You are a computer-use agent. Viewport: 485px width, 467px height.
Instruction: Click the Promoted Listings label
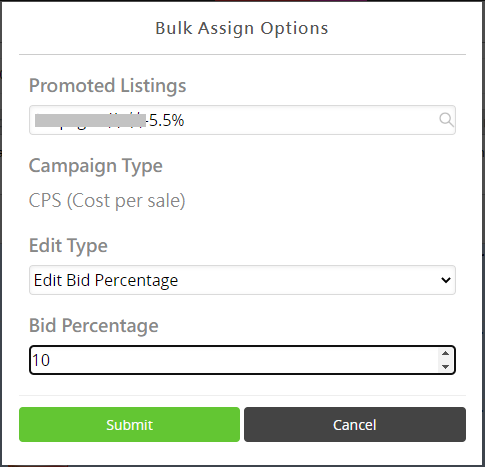tap(108, 86)
